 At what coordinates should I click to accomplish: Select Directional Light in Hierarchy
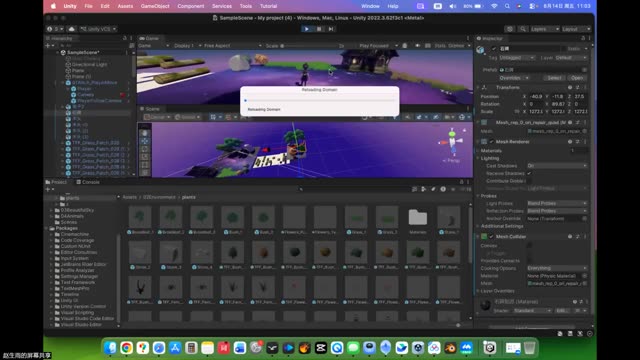click(89, 64)
